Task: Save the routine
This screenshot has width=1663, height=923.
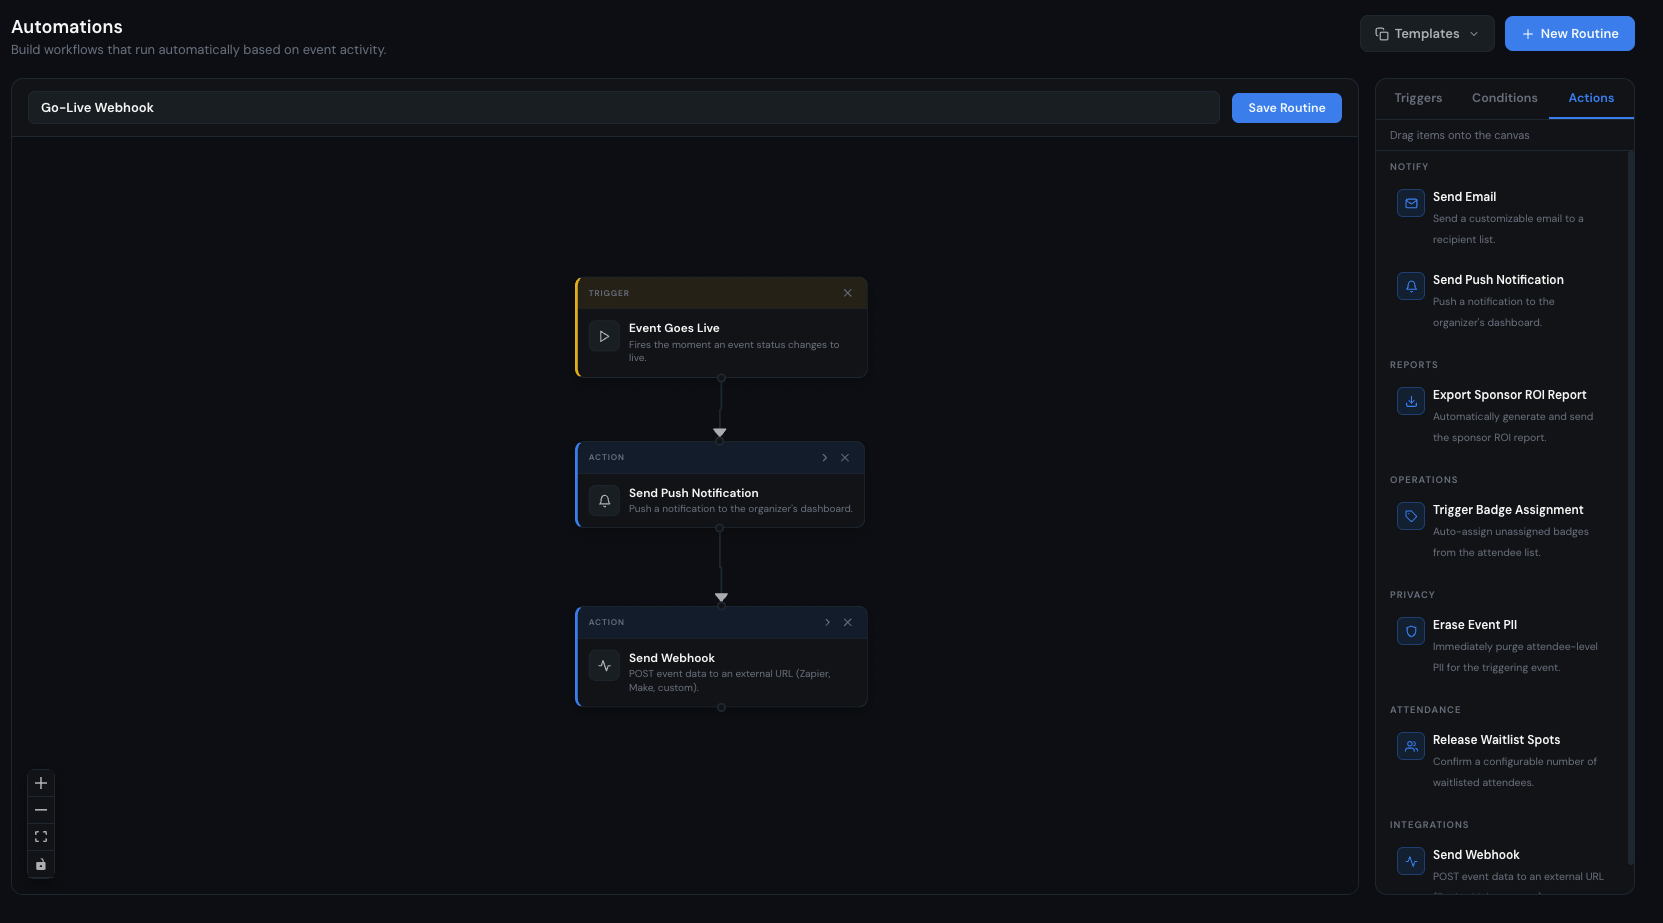Action: pyautogui.click(x=1287, y=108)
